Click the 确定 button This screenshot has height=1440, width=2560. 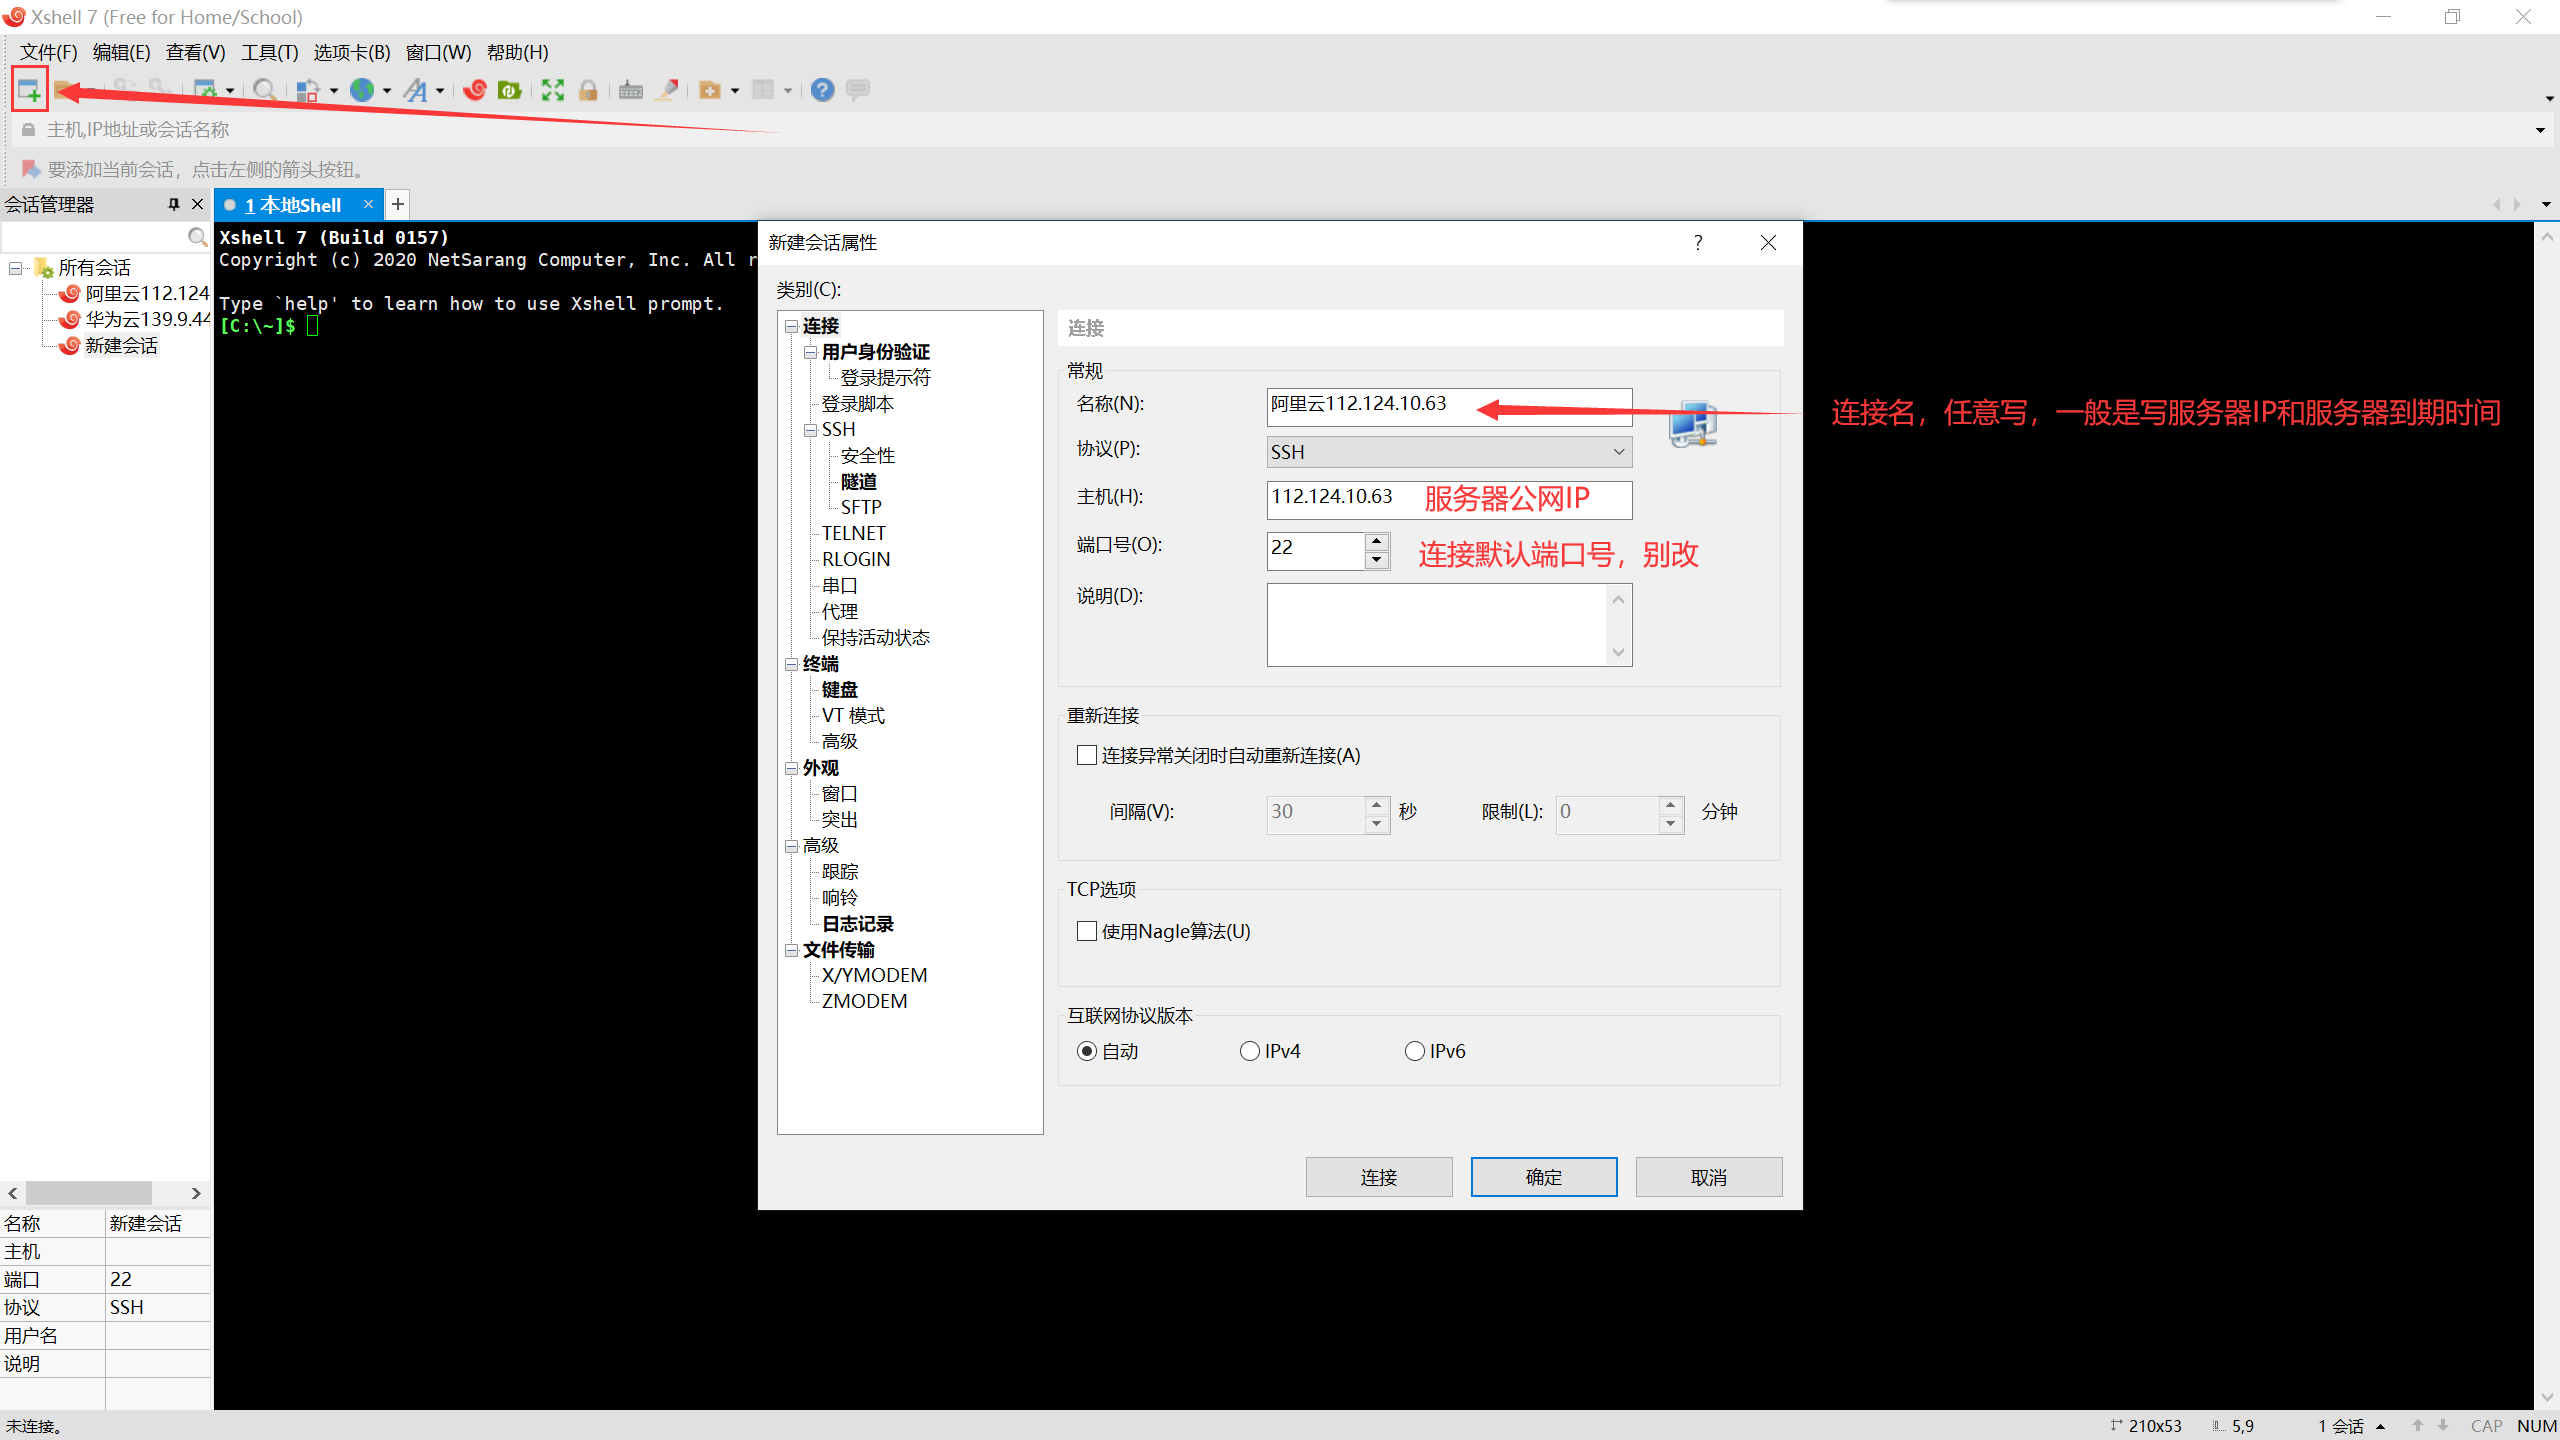[1544, 1177]
